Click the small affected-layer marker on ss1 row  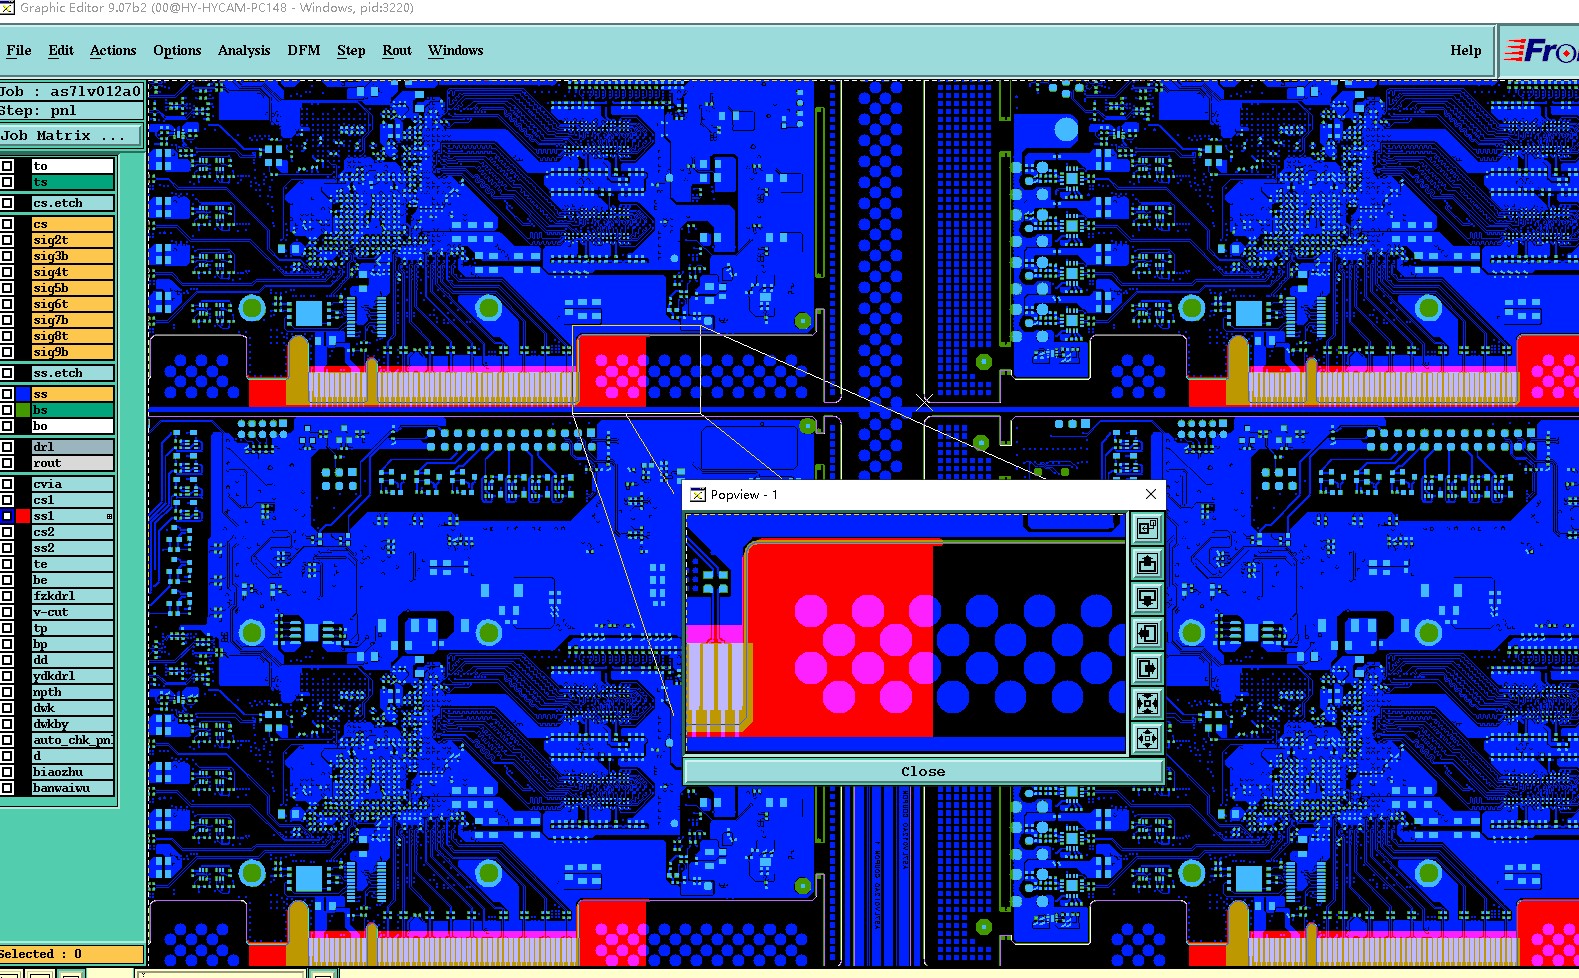pyautogui.click(x=109, y=516)
